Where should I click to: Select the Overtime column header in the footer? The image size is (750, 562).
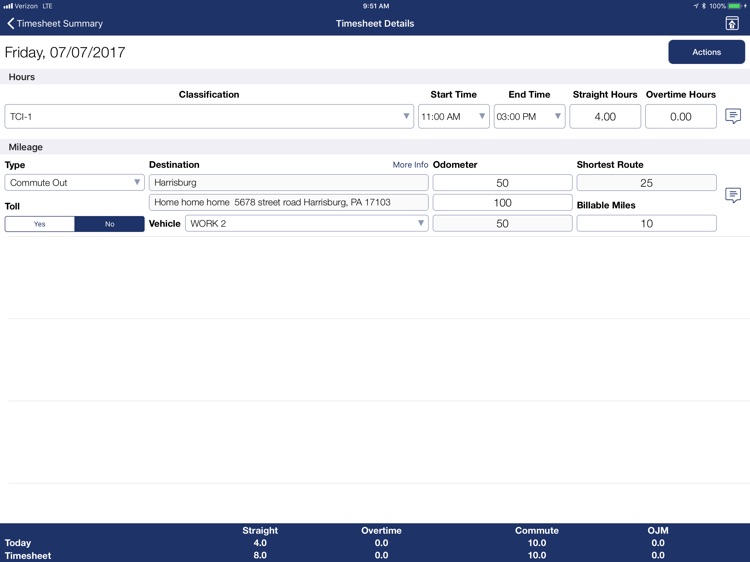tap(381, 530)
